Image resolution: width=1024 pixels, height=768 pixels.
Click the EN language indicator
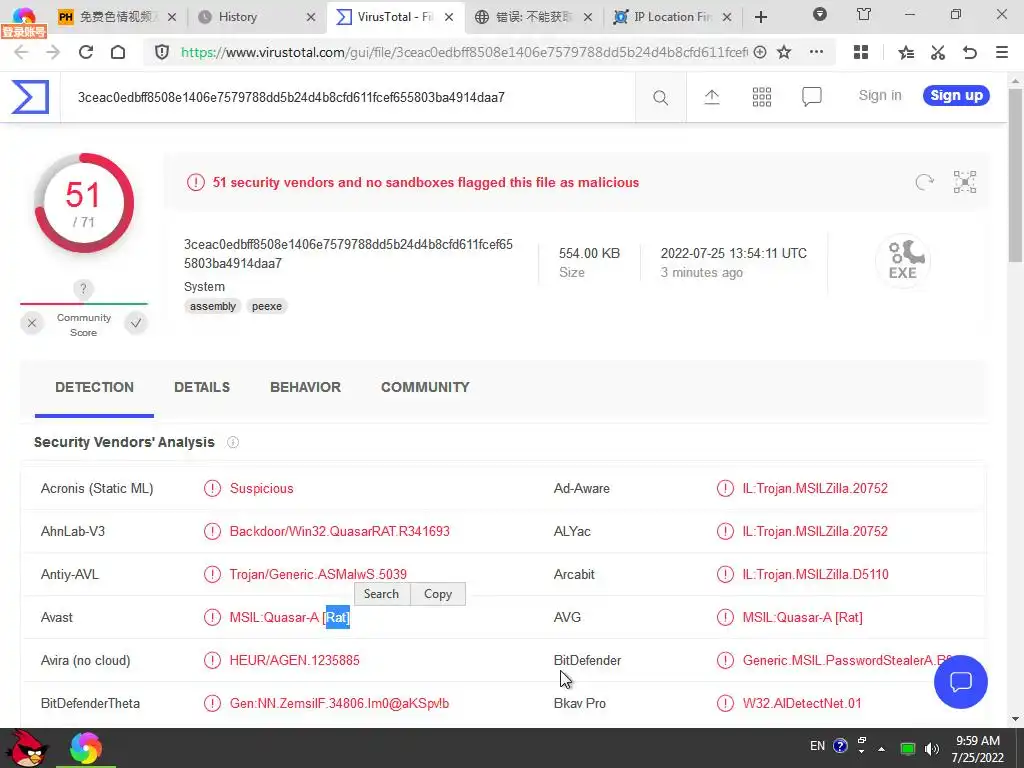[x=817, y=746]
